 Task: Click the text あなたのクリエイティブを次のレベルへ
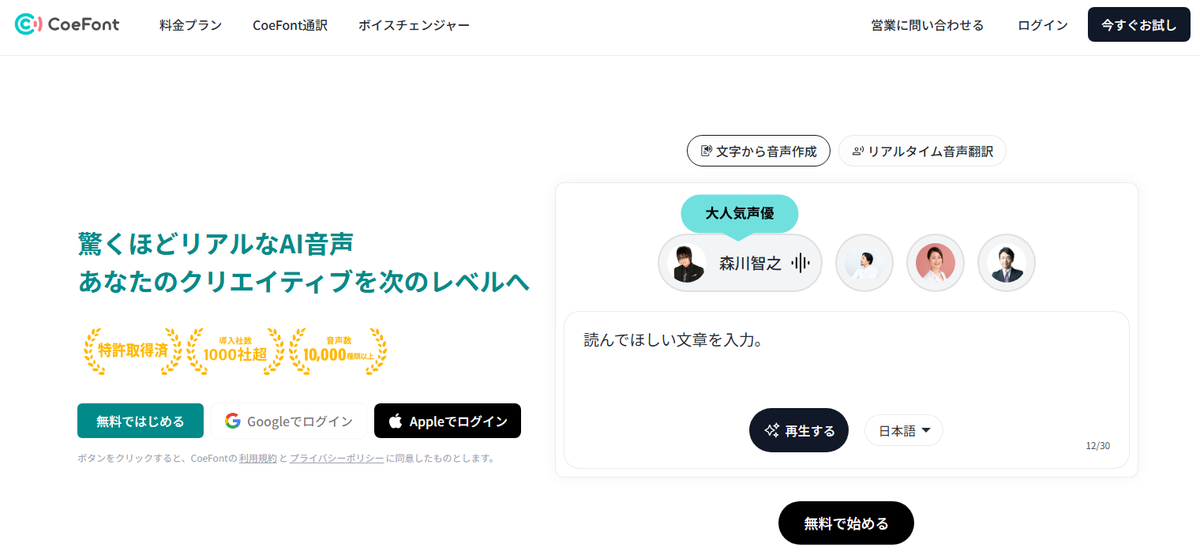[x=304, y=282]
